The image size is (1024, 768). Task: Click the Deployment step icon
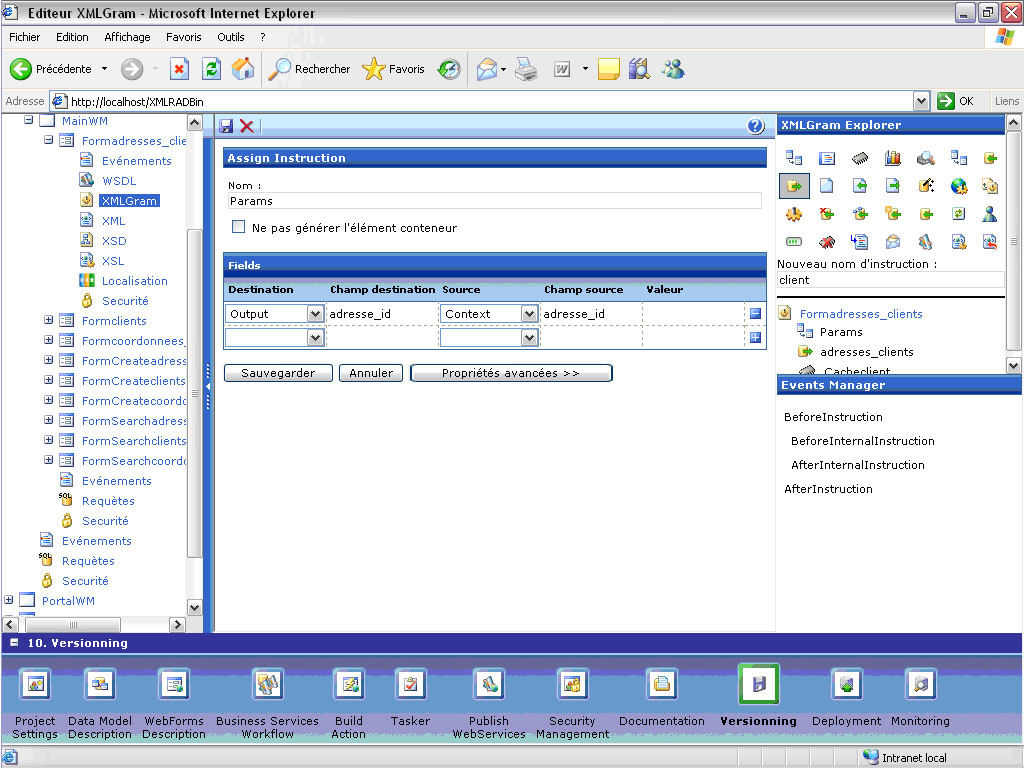[x=847, y=684]
